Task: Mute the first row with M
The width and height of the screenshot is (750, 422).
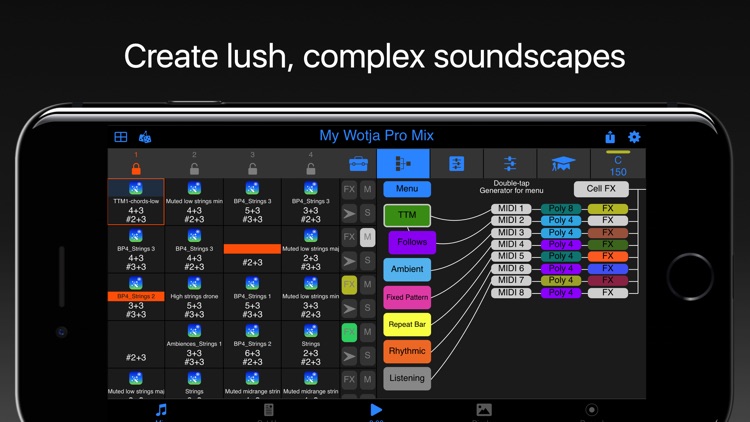Action: [367, 189]
